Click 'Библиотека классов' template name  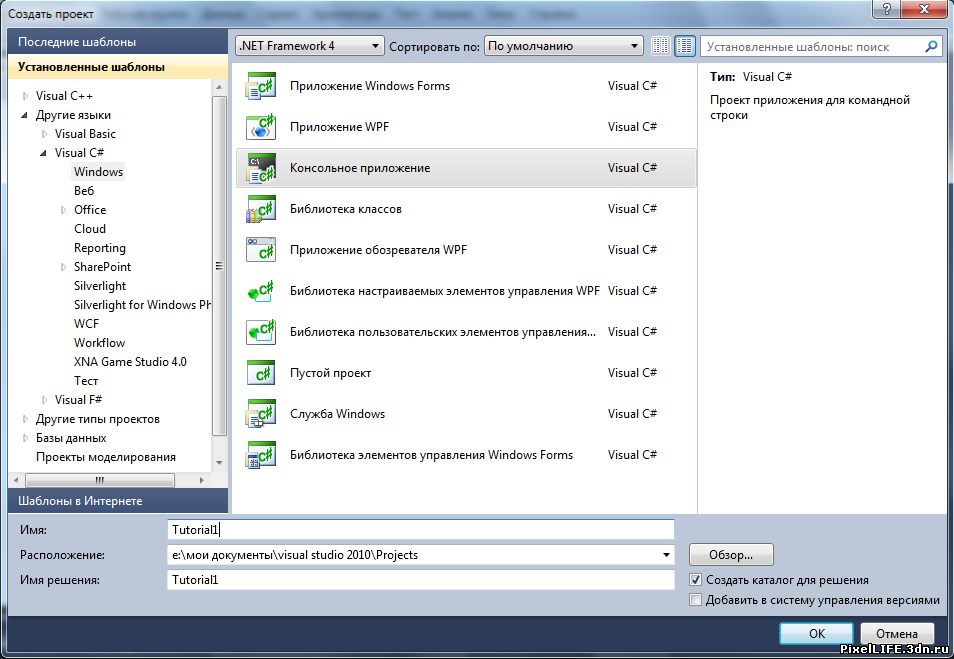[x=346, y=209]
